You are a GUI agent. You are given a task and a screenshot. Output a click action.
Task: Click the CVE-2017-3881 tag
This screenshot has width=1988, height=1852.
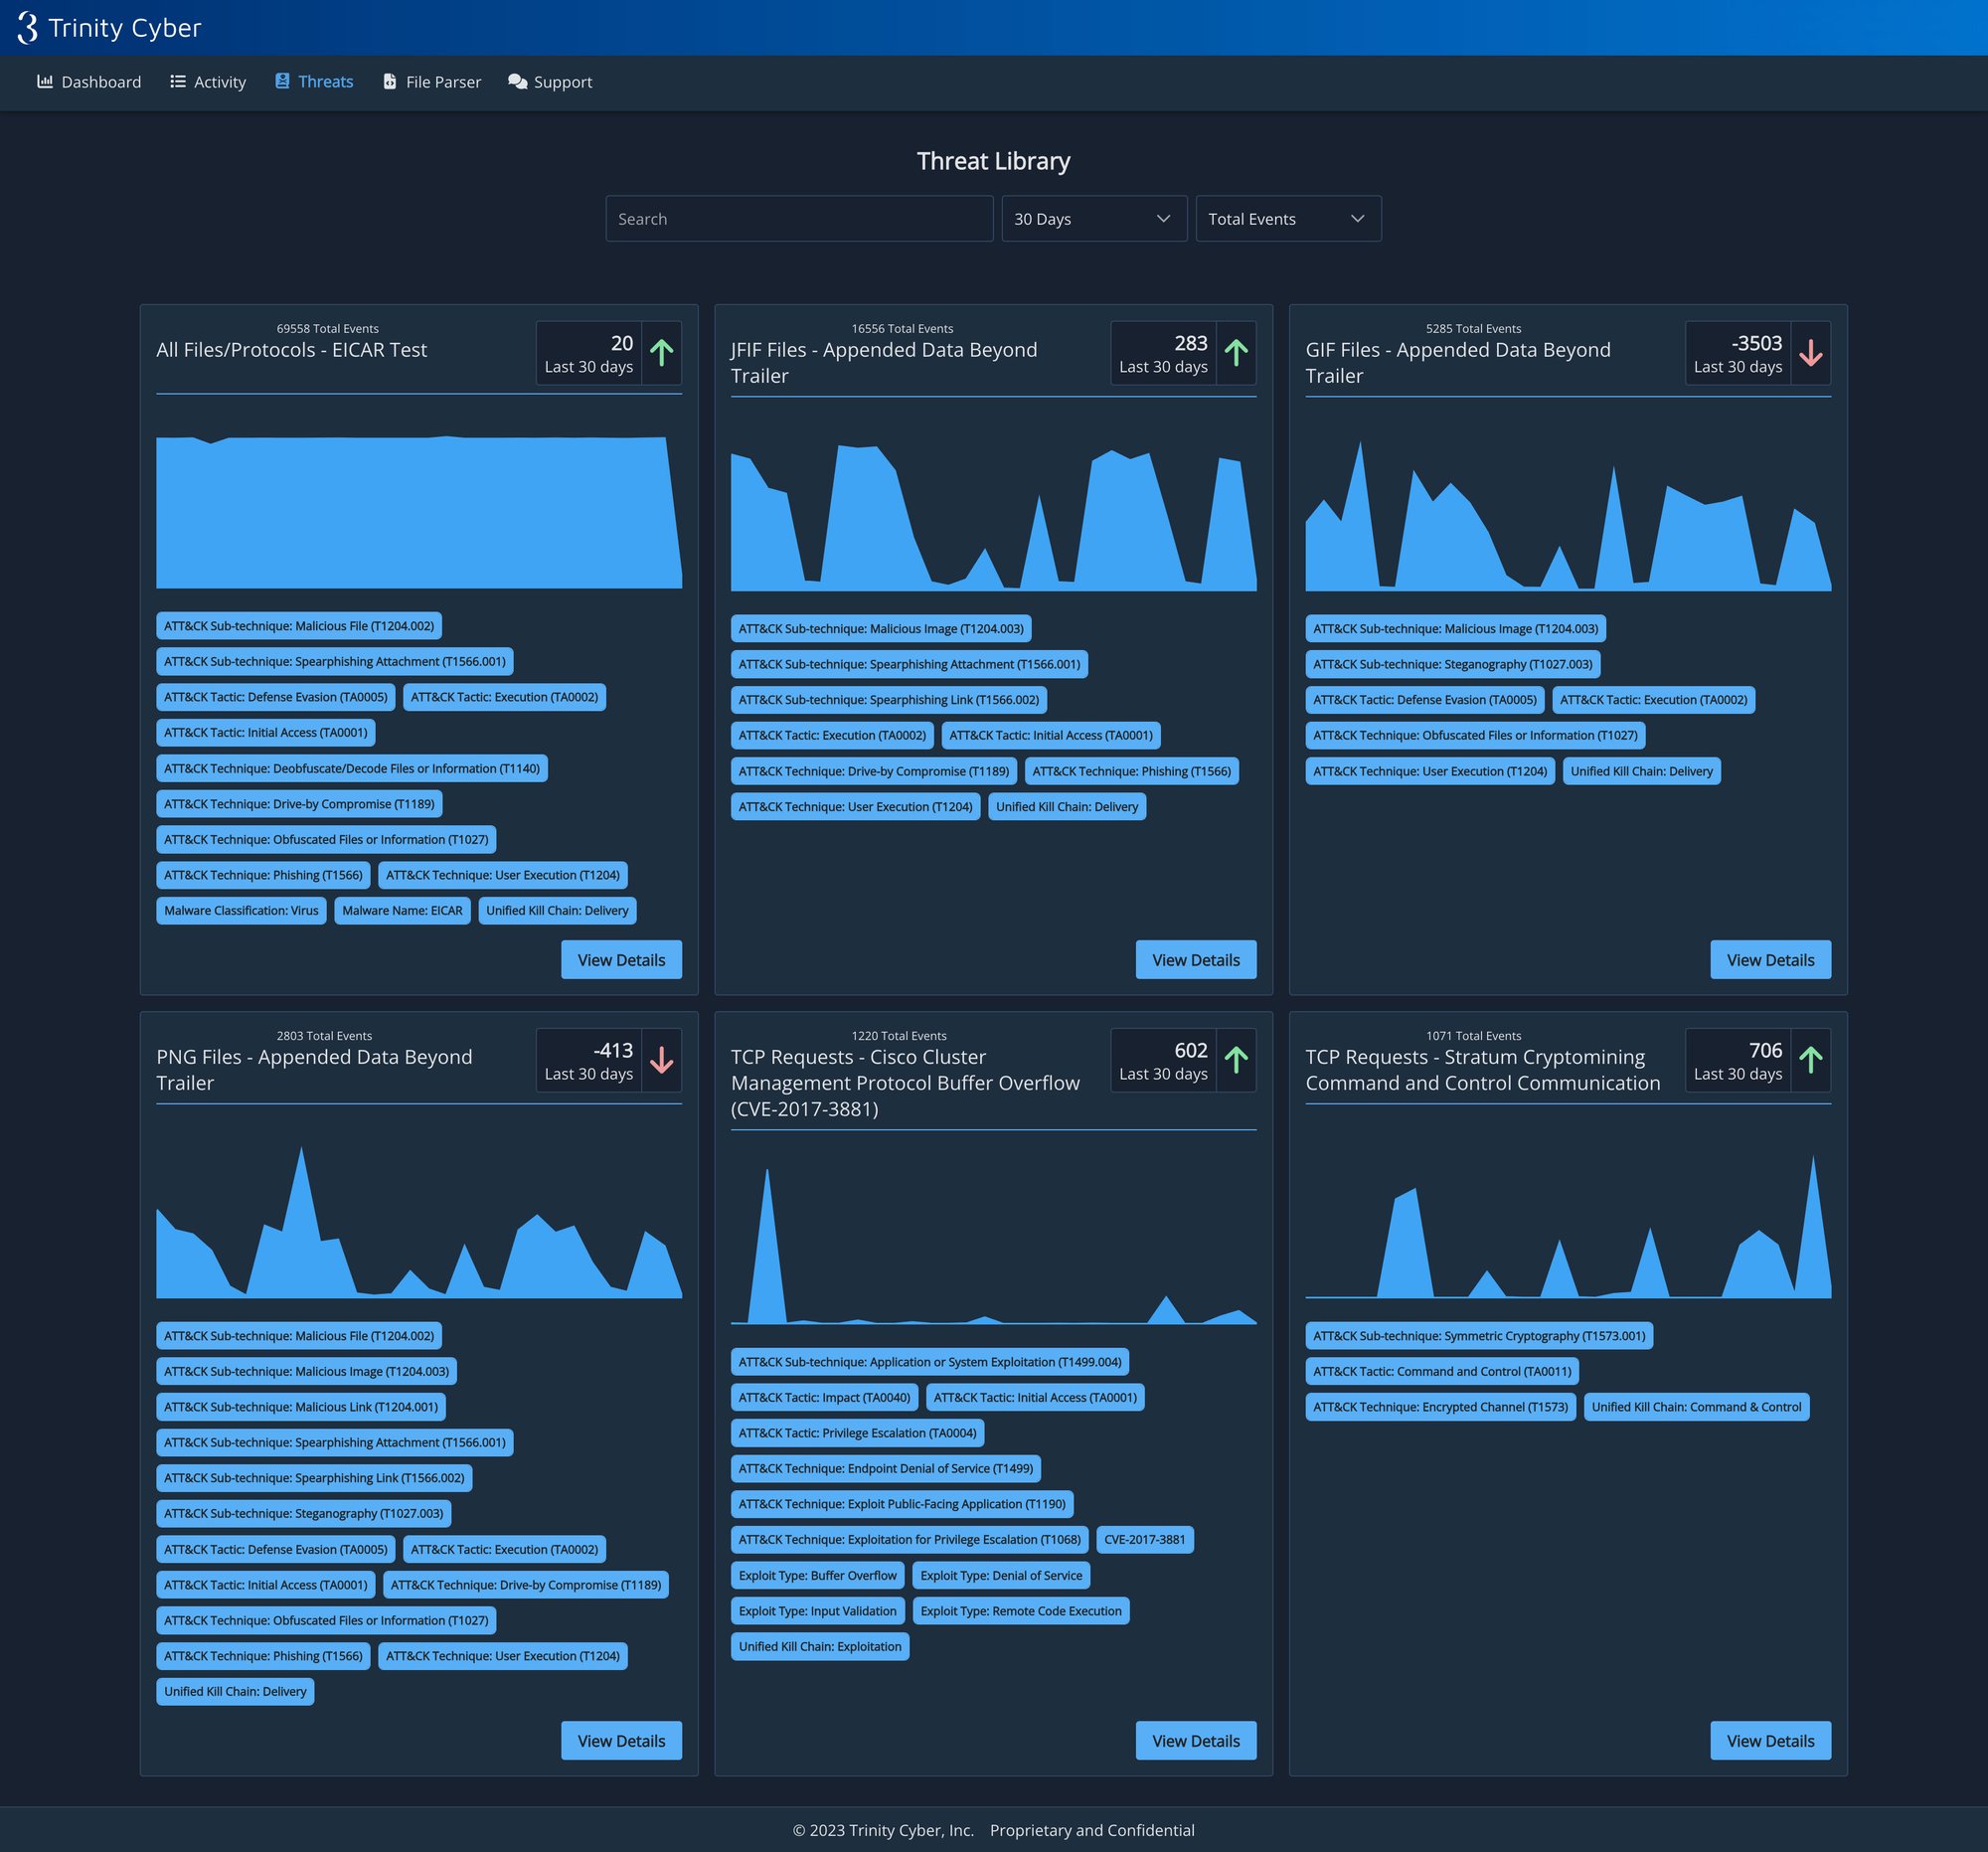click(x=1144, y=1539)
